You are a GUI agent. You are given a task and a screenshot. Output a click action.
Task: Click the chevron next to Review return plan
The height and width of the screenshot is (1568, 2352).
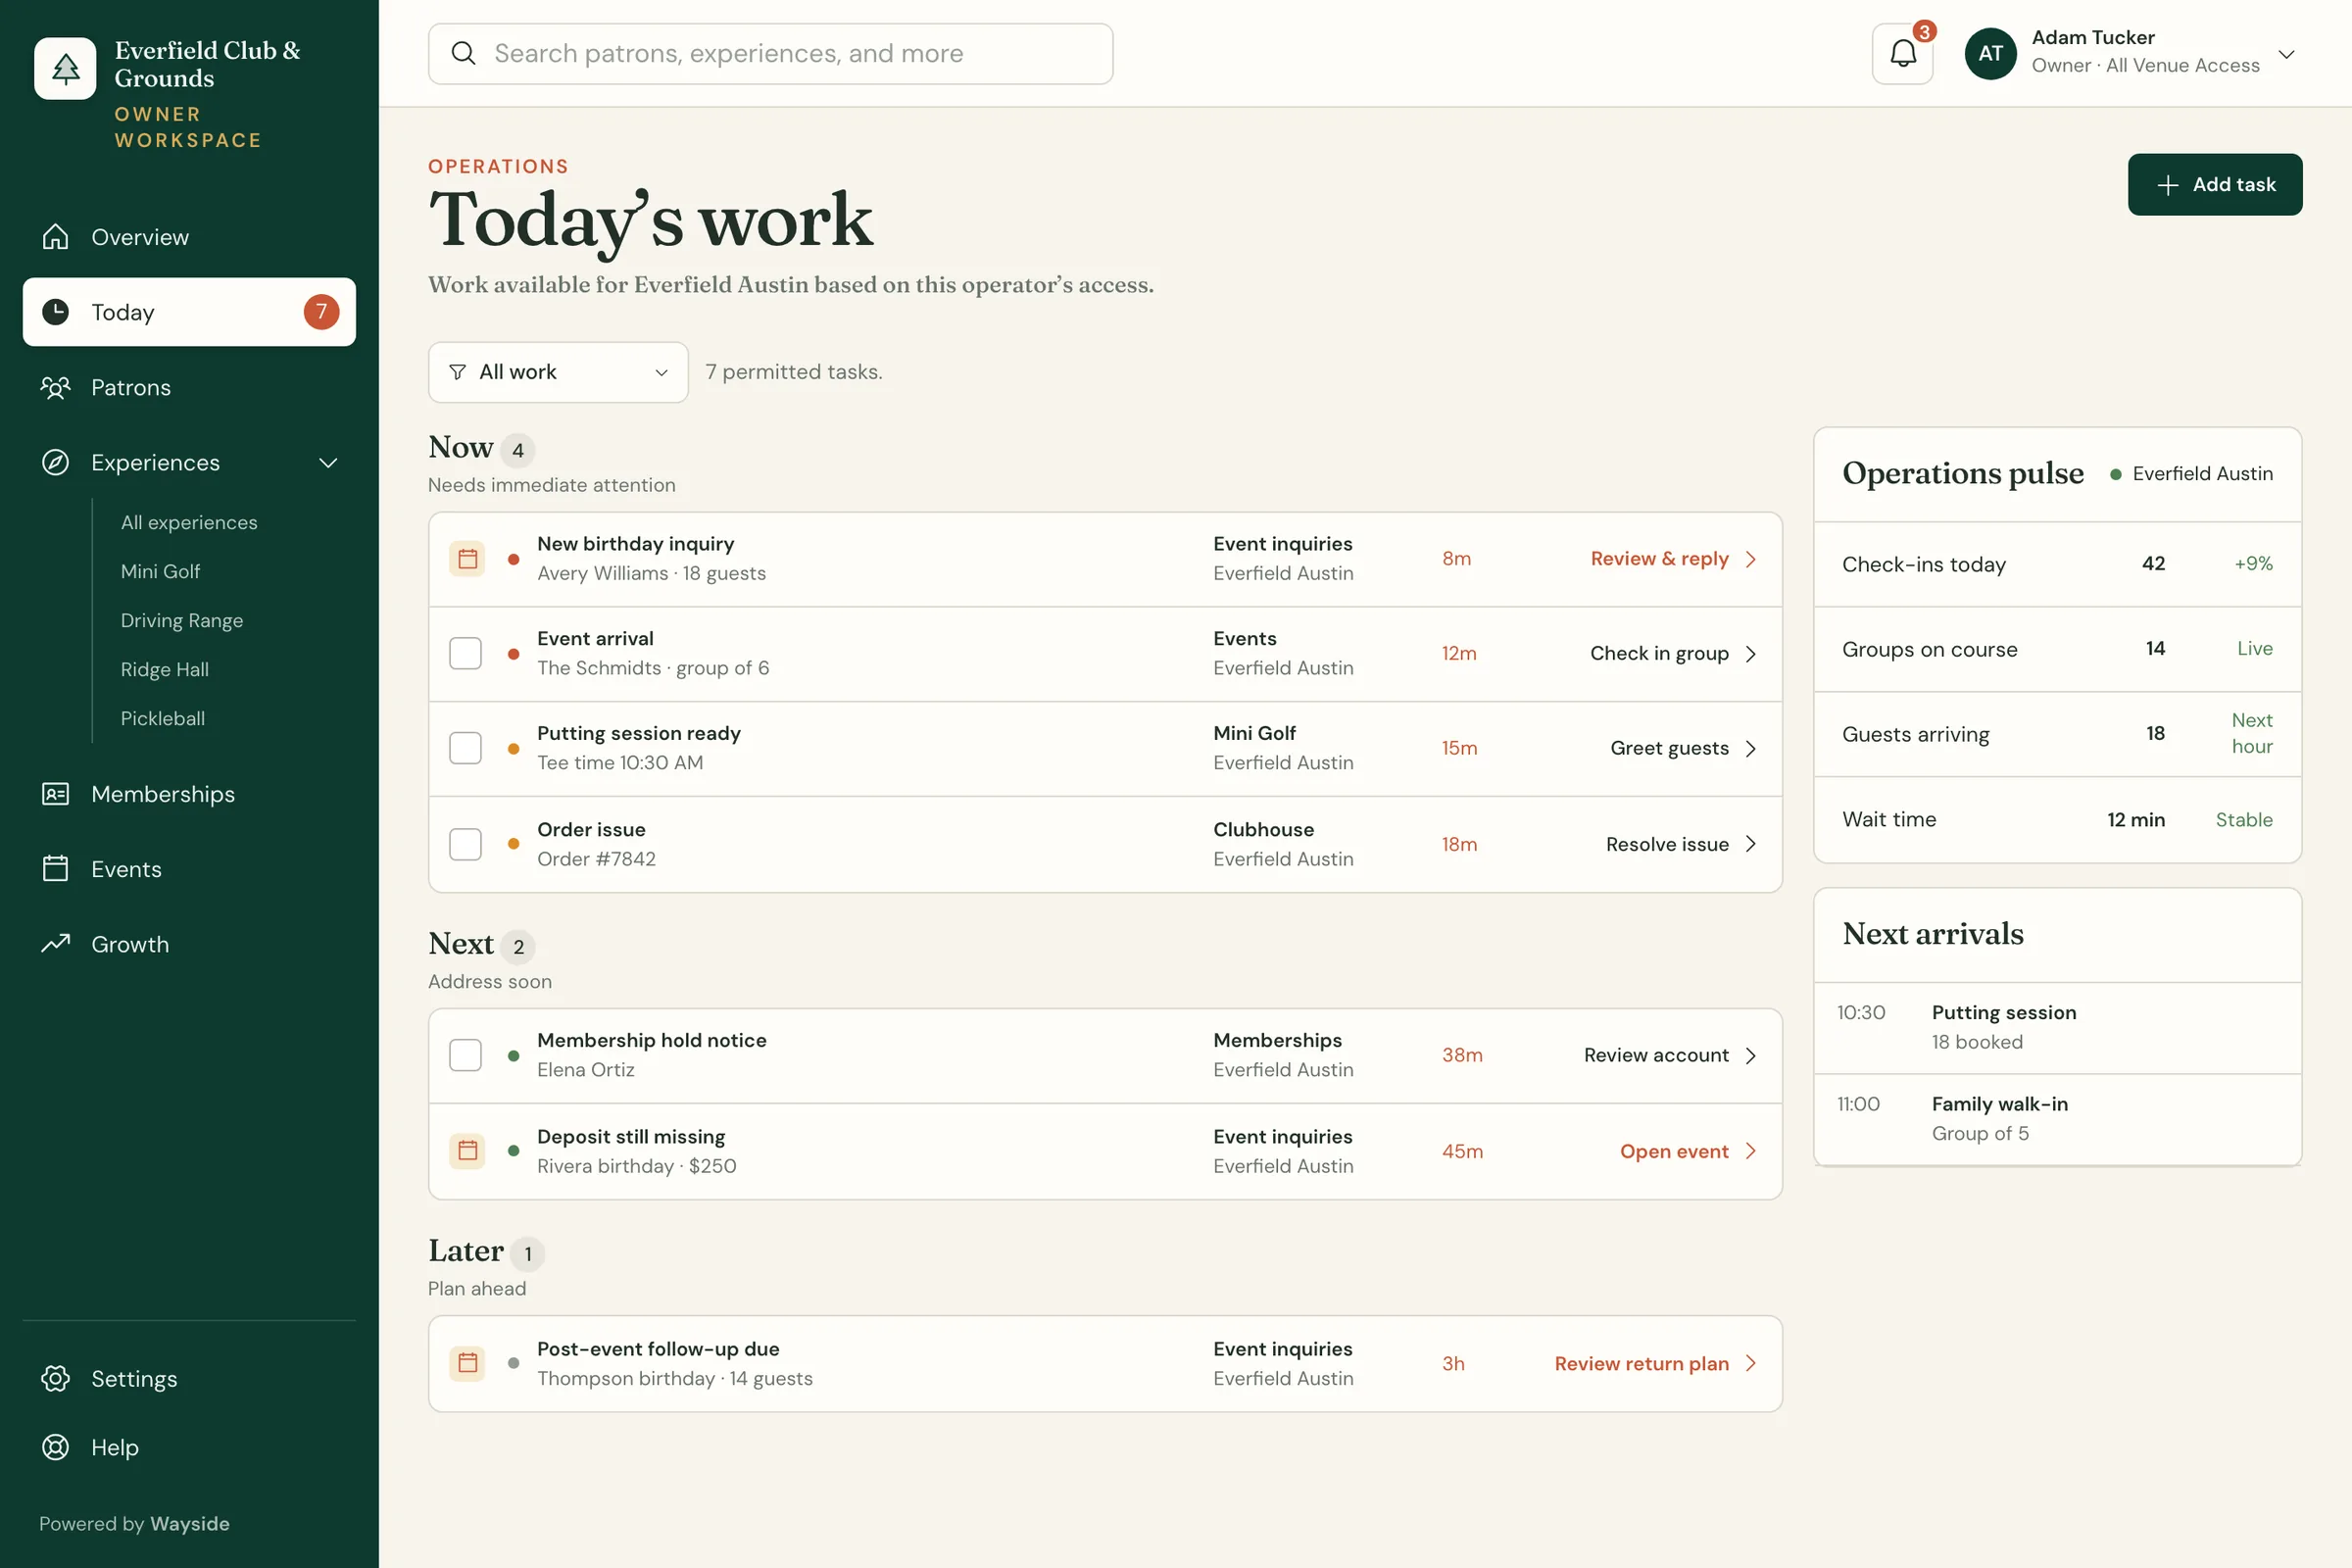[1751, 1363]
